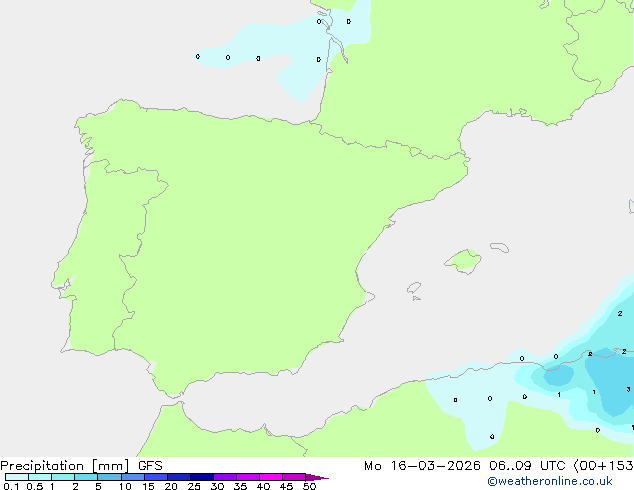This screenshot has height=490, width=634.
Task: Click the 10 mm legend color swatch
Action: coord(133,477)
